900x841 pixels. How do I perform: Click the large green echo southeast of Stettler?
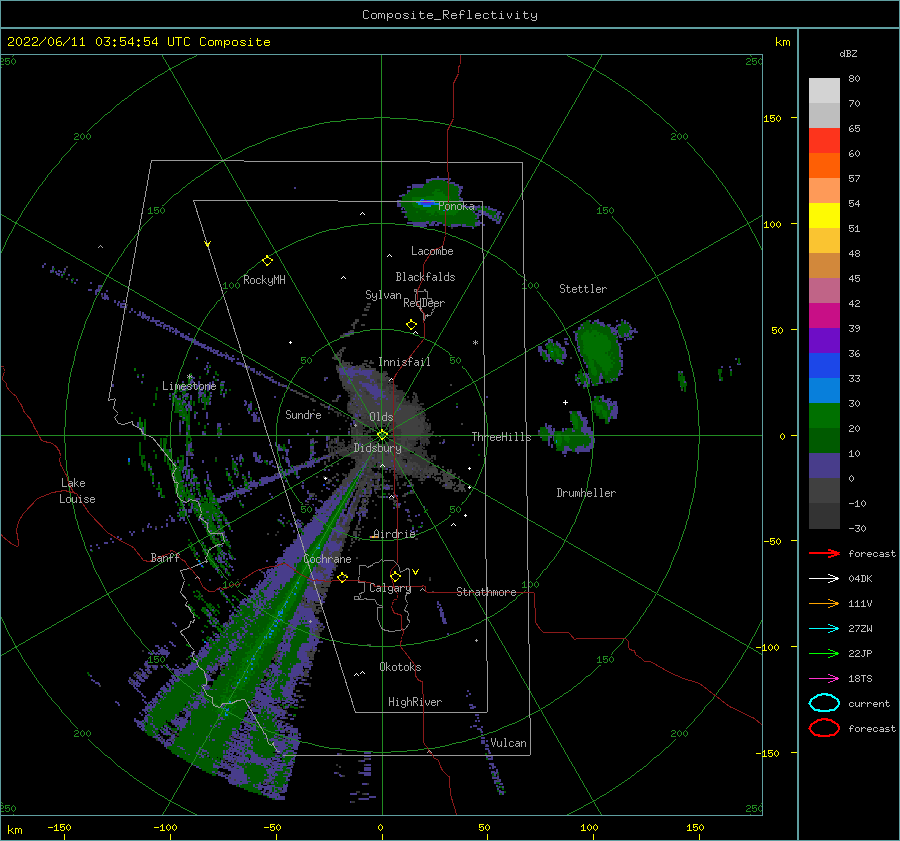coord(600,351)
